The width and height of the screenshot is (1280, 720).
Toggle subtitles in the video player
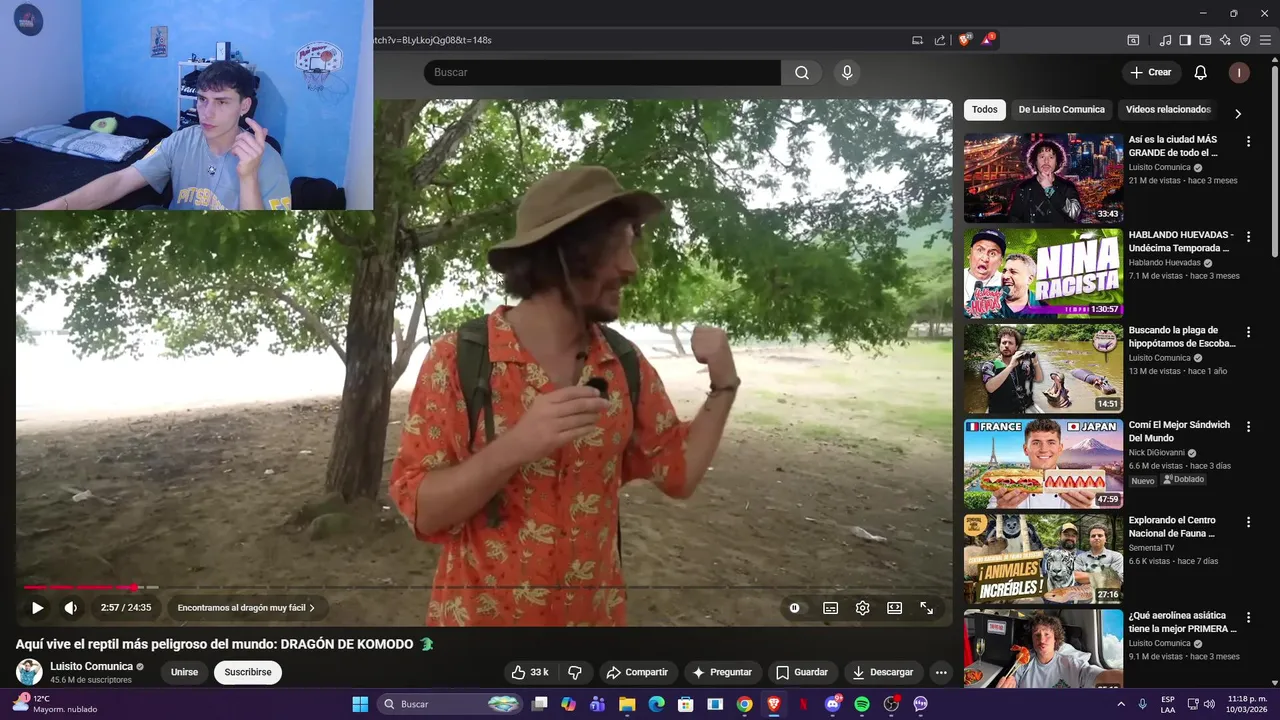click(830, 607)
